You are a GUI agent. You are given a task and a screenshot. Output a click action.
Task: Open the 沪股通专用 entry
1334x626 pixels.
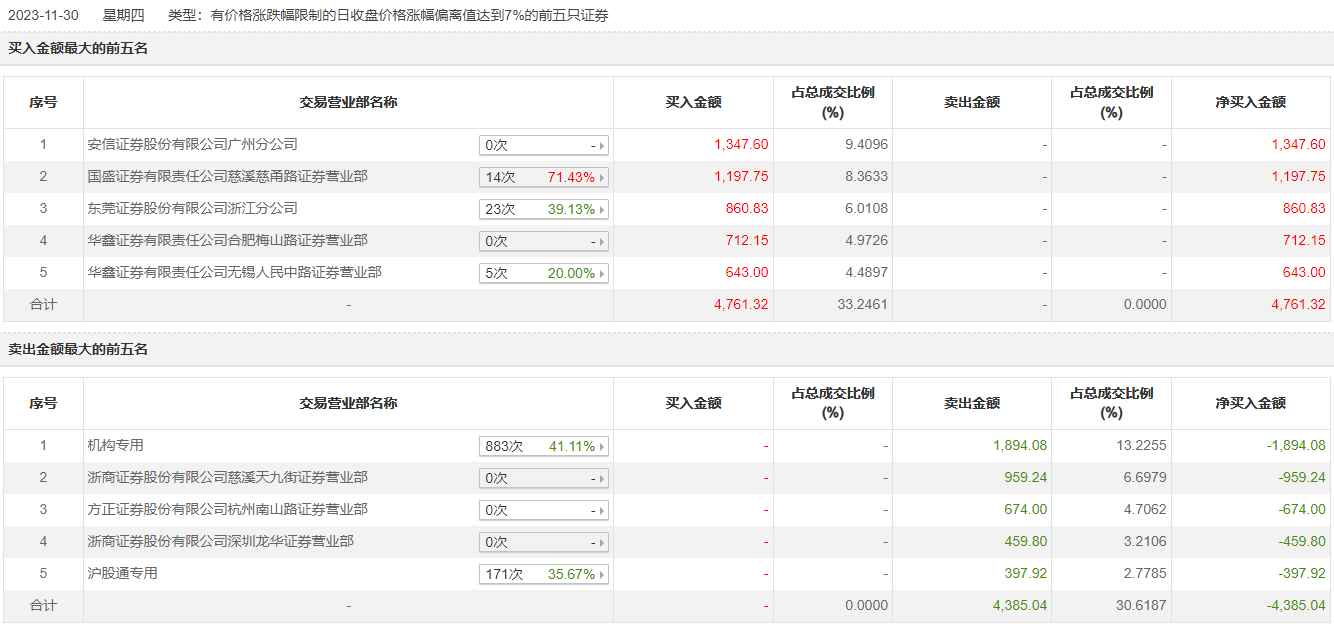(x=123, y=574)
